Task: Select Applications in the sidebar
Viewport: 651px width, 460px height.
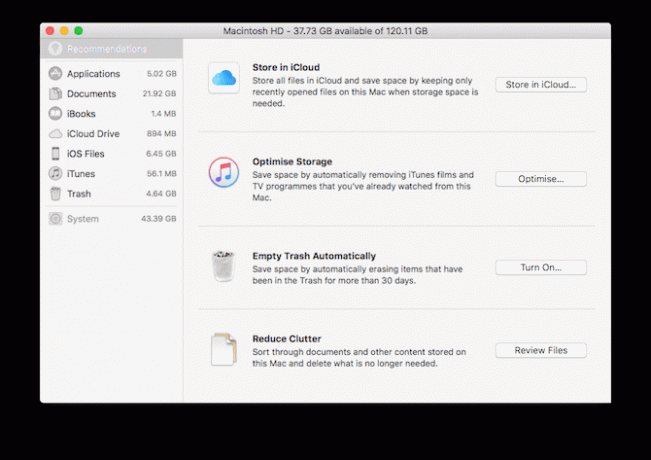Action: point(93,73)
